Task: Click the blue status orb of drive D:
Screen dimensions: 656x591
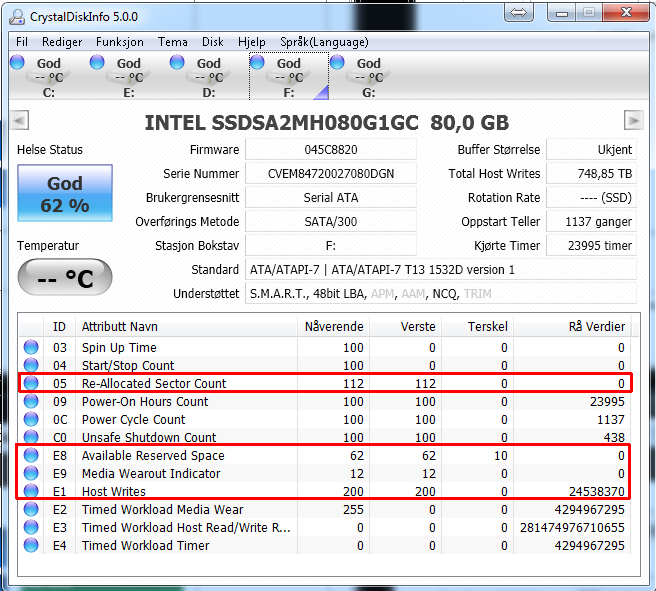Action: coord(177,62)
